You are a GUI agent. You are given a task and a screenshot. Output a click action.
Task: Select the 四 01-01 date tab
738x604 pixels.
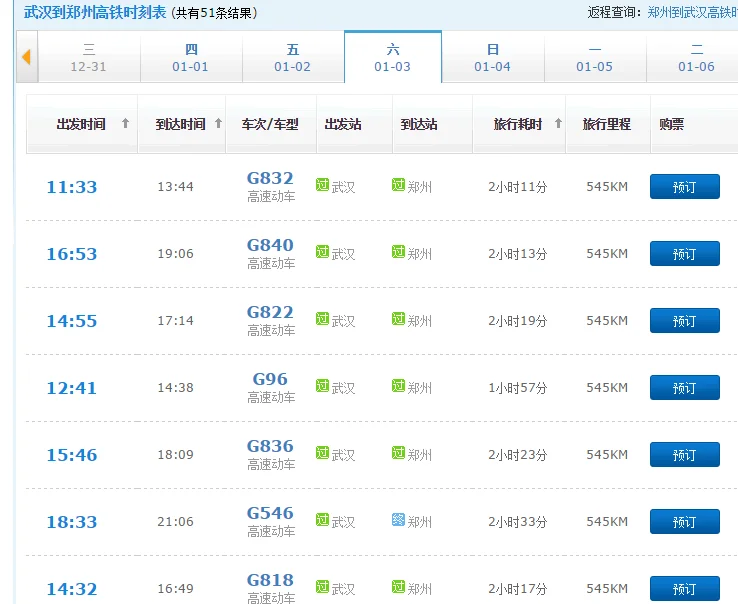coord(191,58)
